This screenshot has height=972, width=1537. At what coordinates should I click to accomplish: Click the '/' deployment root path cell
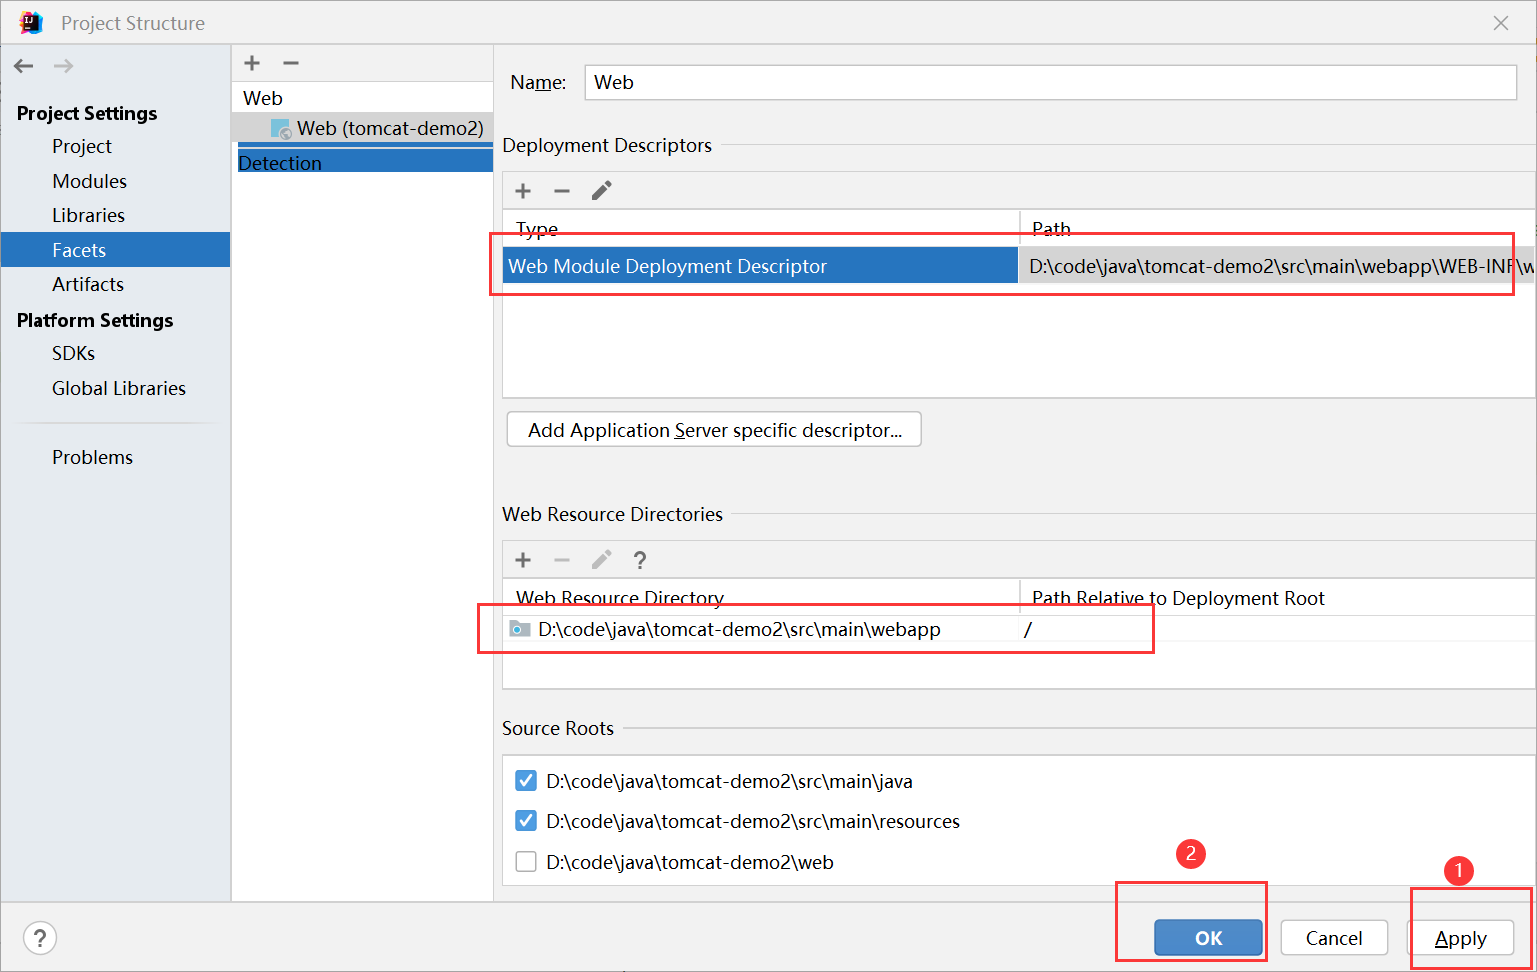(x=1277, y=629)
